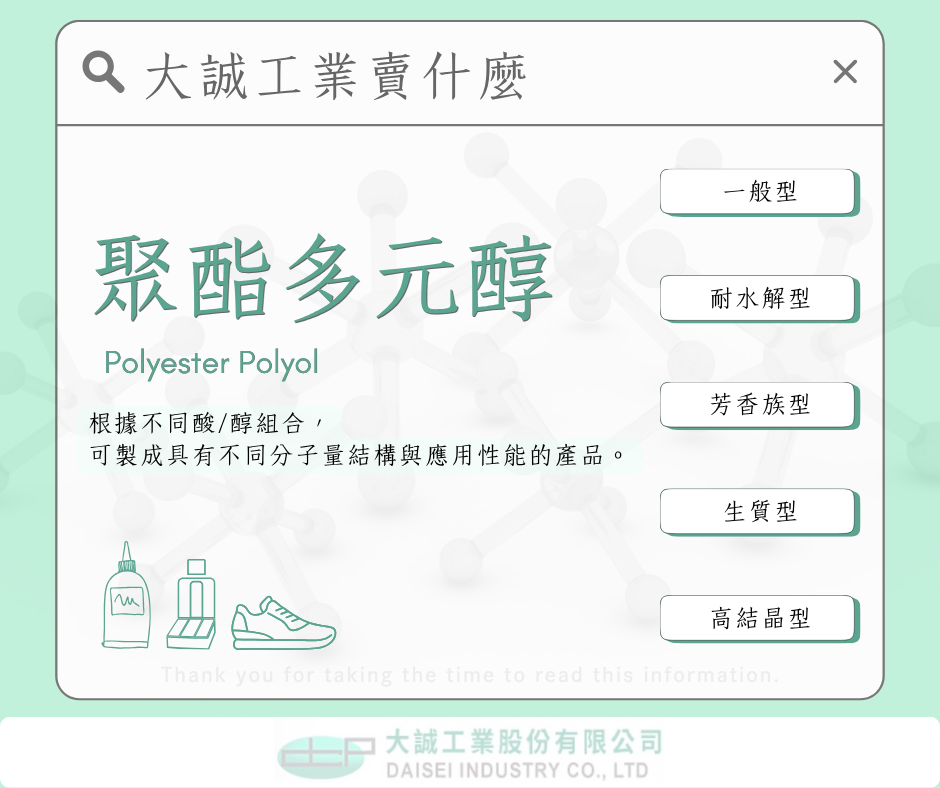Click the car seat illustration

pyautogui.click(x=191, y=604)
